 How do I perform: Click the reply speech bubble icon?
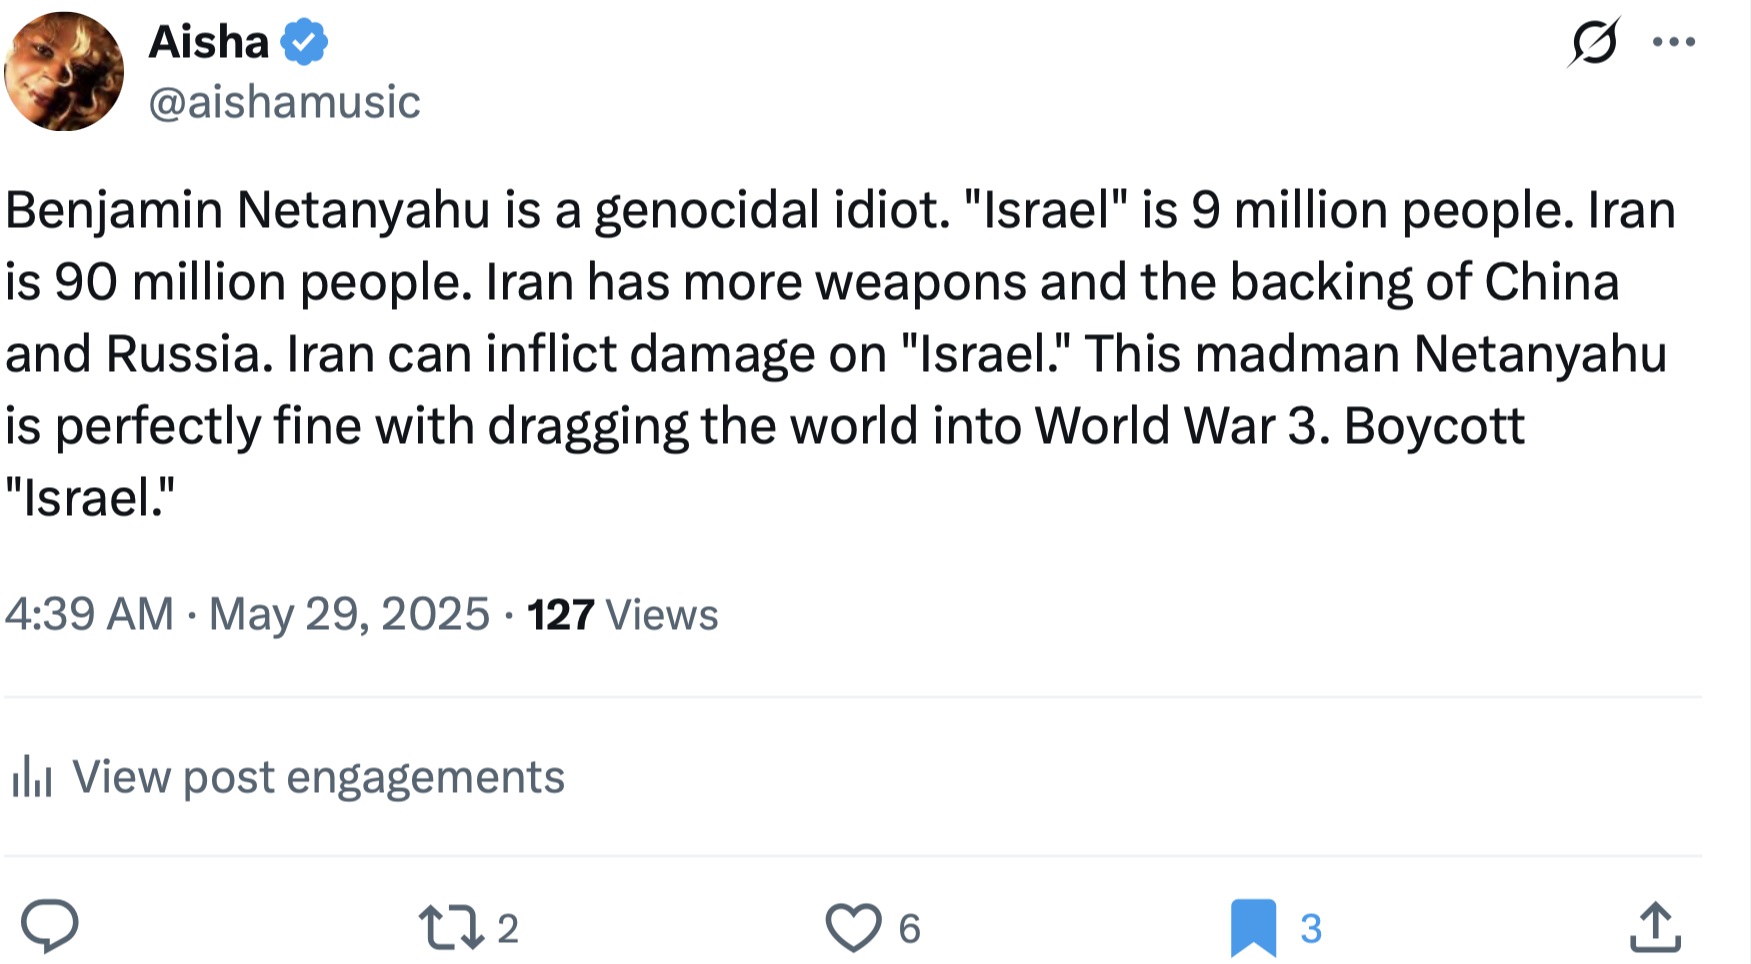coord(50,926)
